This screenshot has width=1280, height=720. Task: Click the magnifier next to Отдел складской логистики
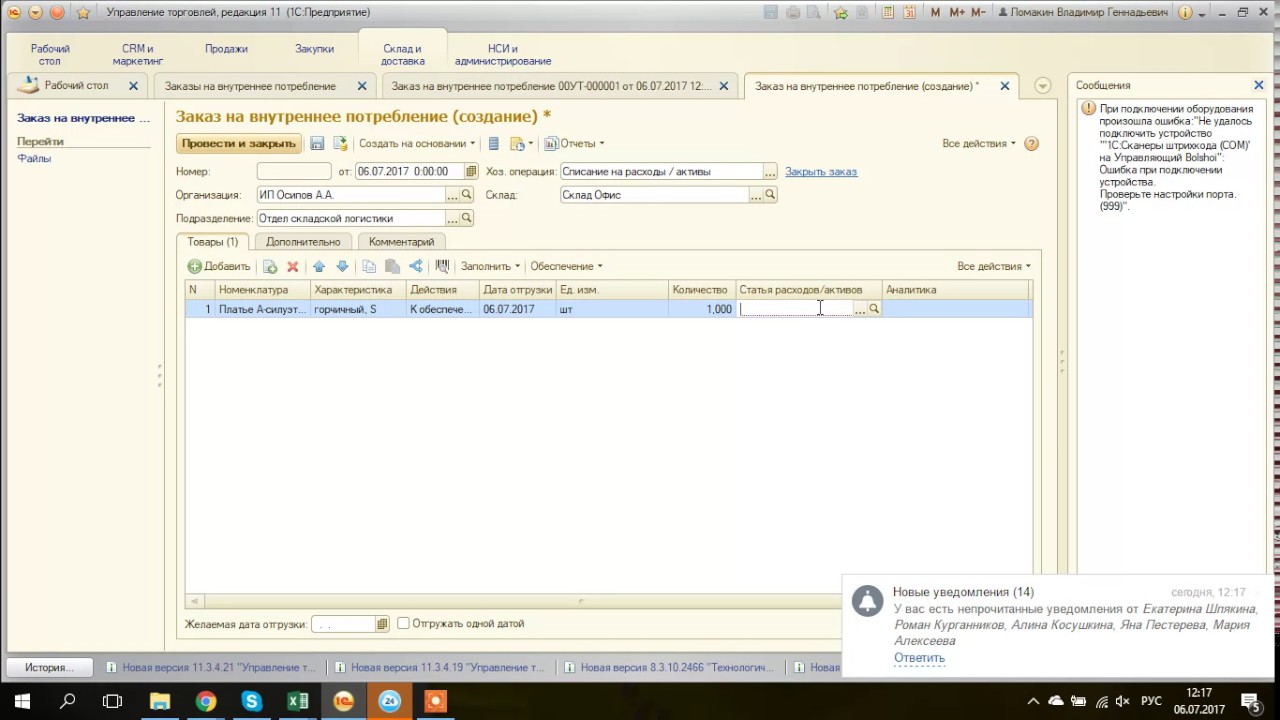tap(466, 218)
